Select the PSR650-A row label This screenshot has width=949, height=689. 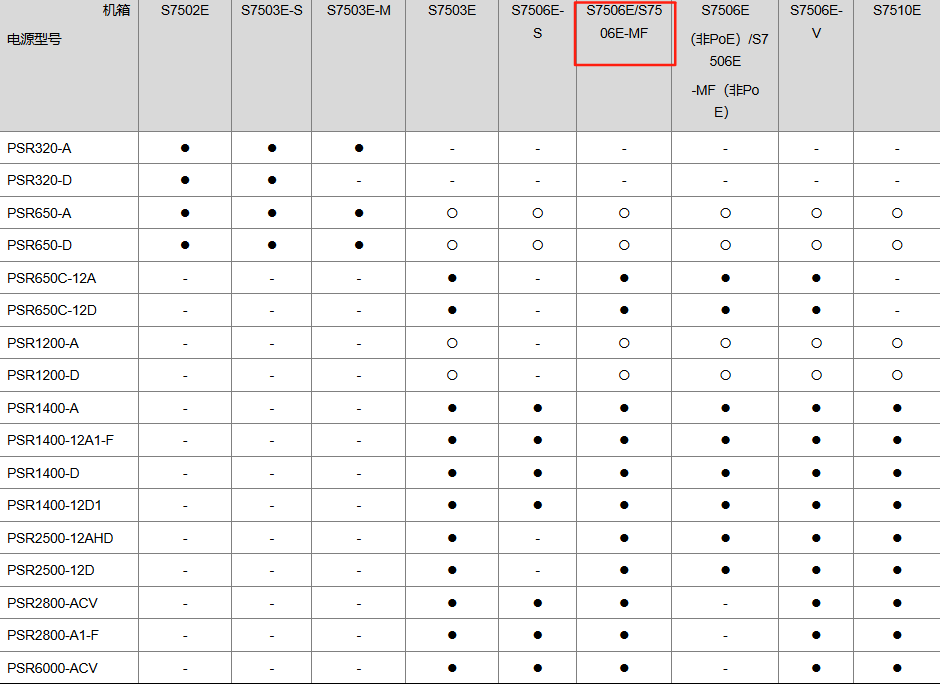click(x=39, y=213)
